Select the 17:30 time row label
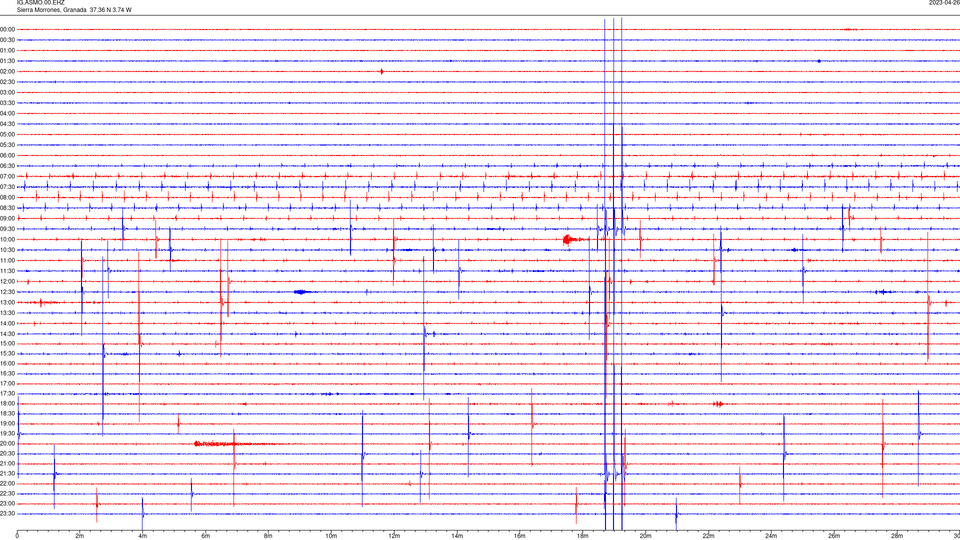Screen dimensions: 960x540 [x=8, y=394]
